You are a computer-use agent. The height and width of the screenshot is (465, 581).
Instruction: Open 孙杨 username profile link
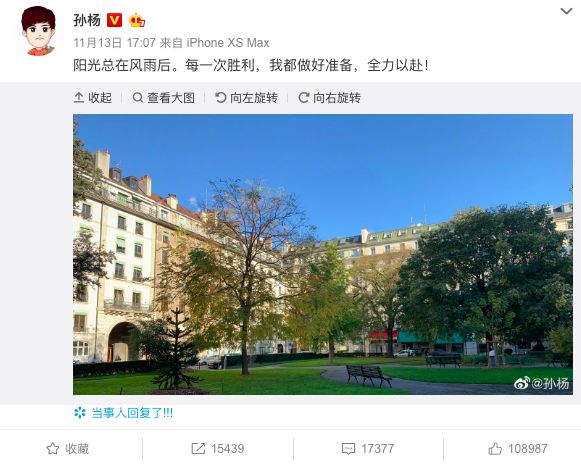click(87, 20)
